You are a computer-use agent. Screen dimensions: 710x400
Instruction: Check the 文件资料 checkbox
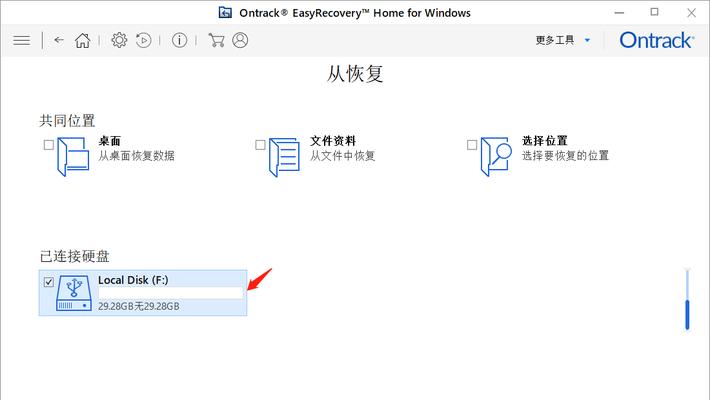(x=260, y=145)
